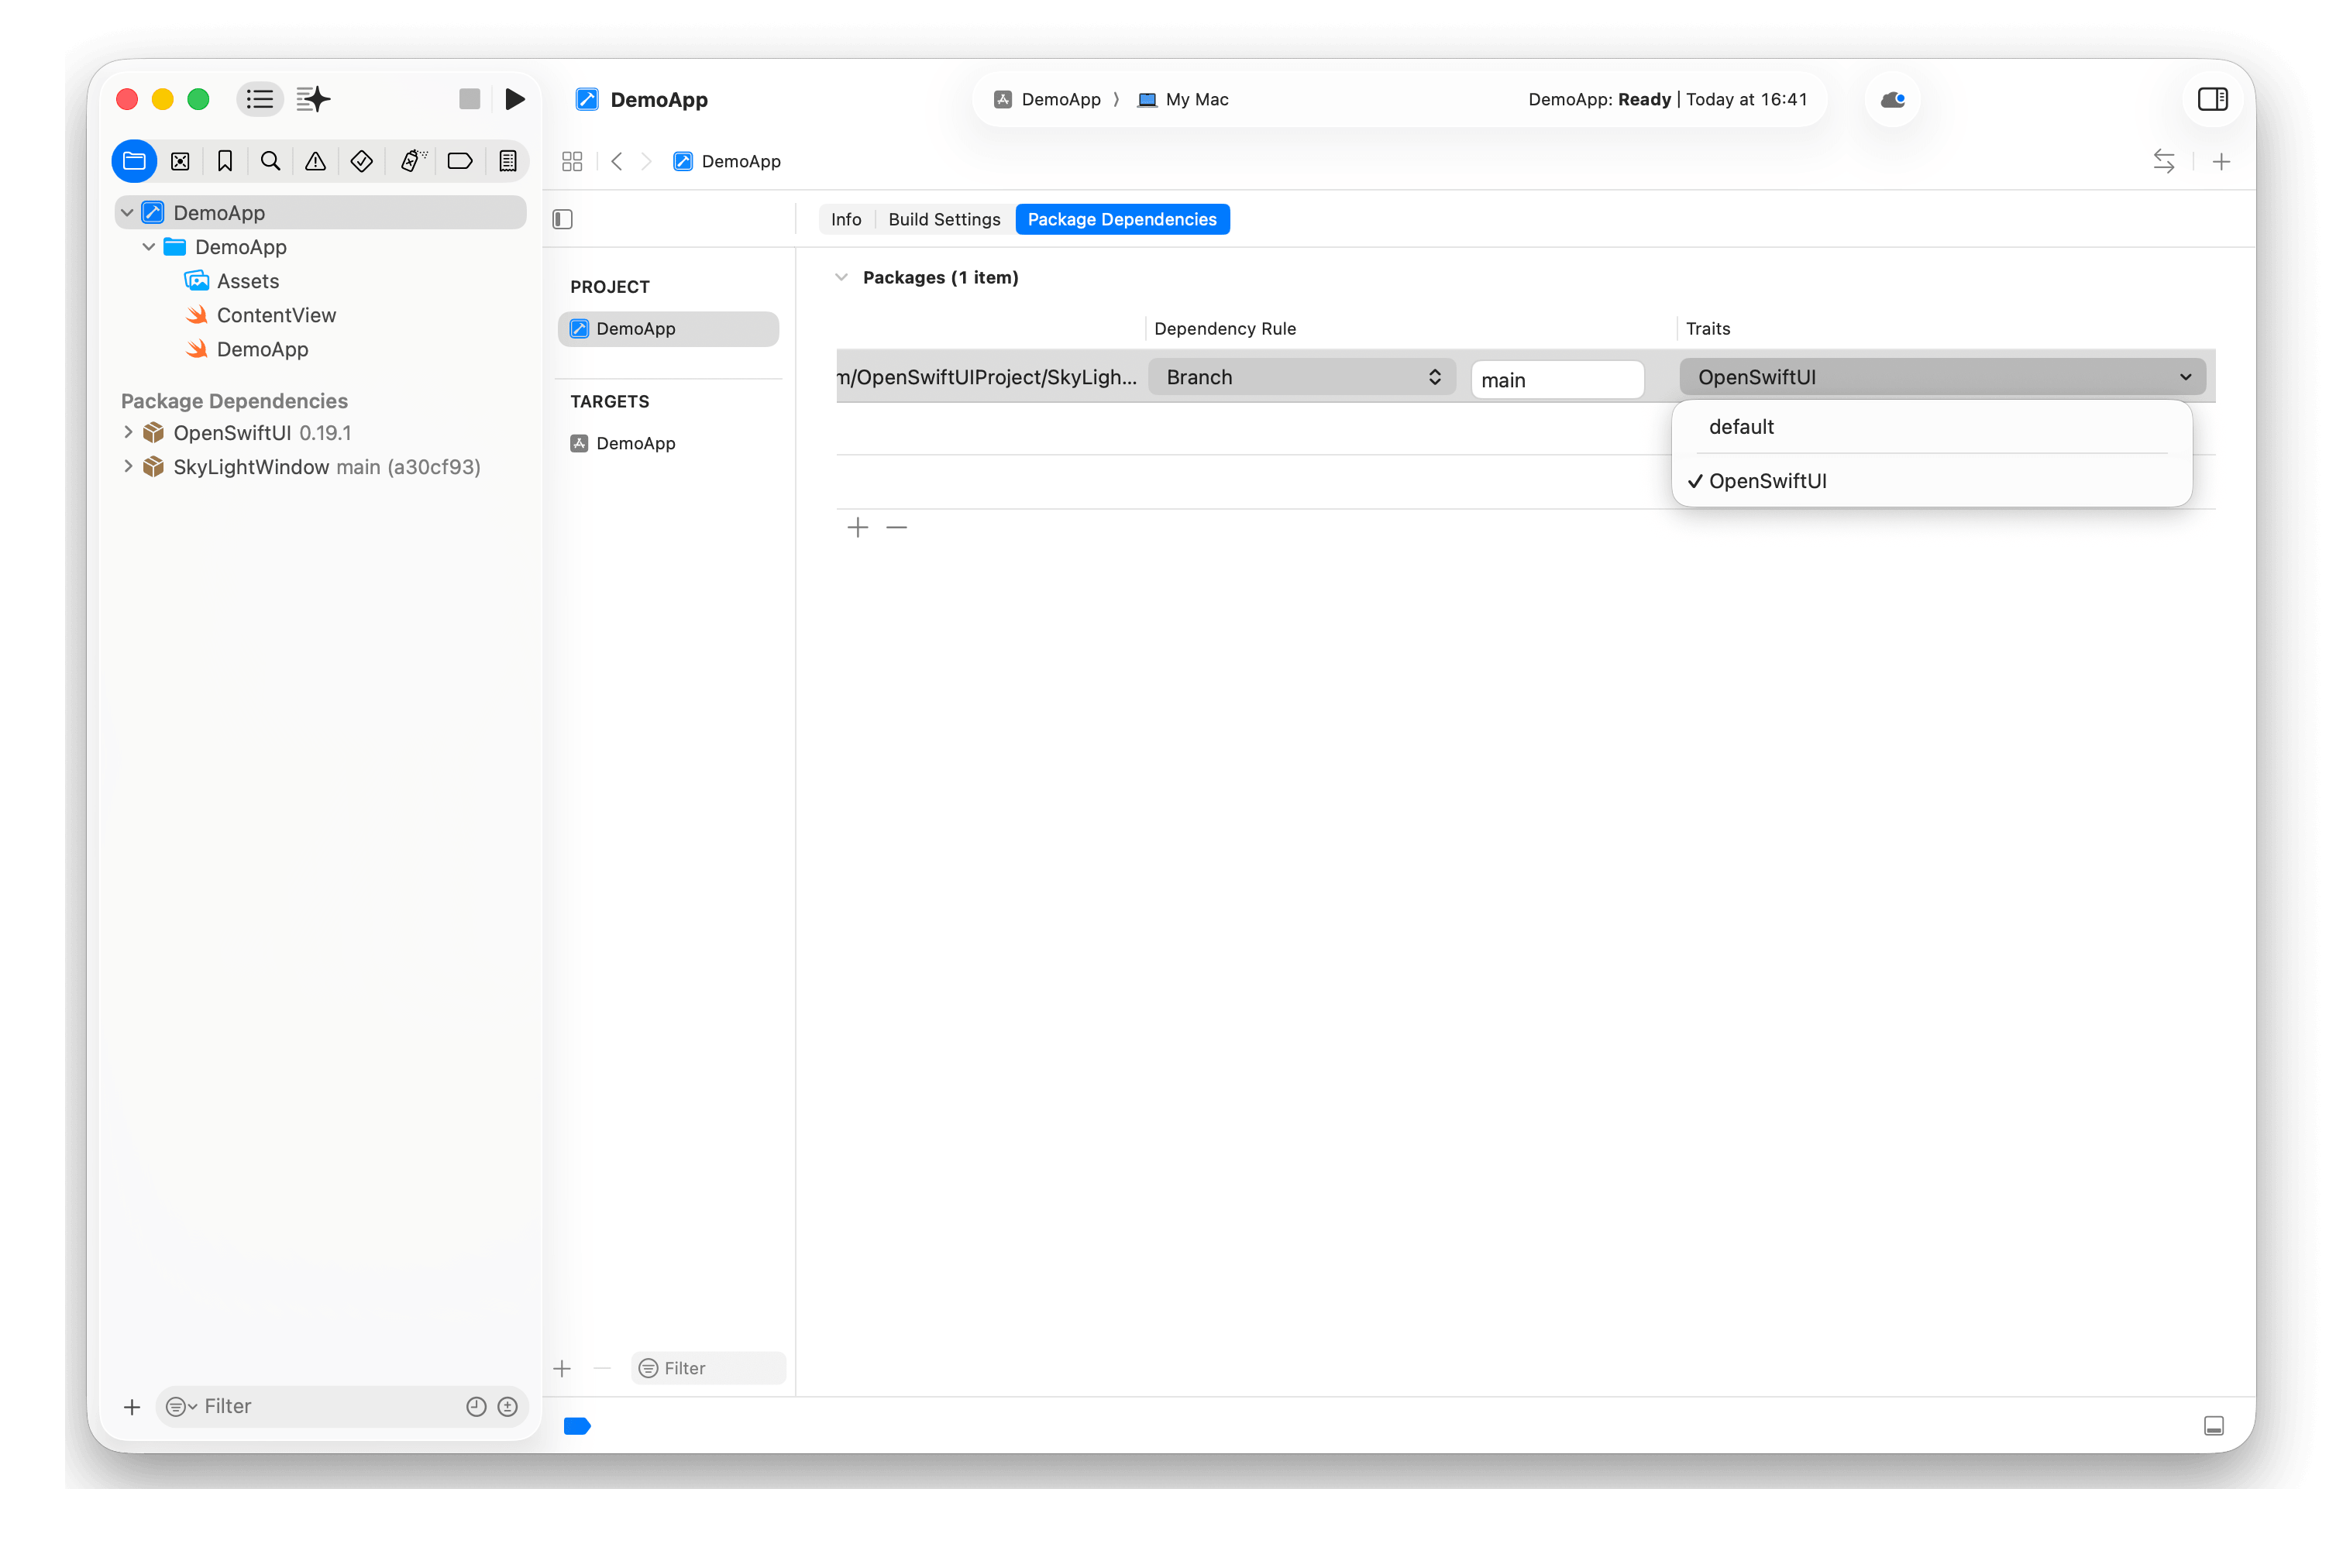Viewport: 2343px width, 1568px height.
Task: Collapse the Packages (1 item) section
Action: point(841,277)
